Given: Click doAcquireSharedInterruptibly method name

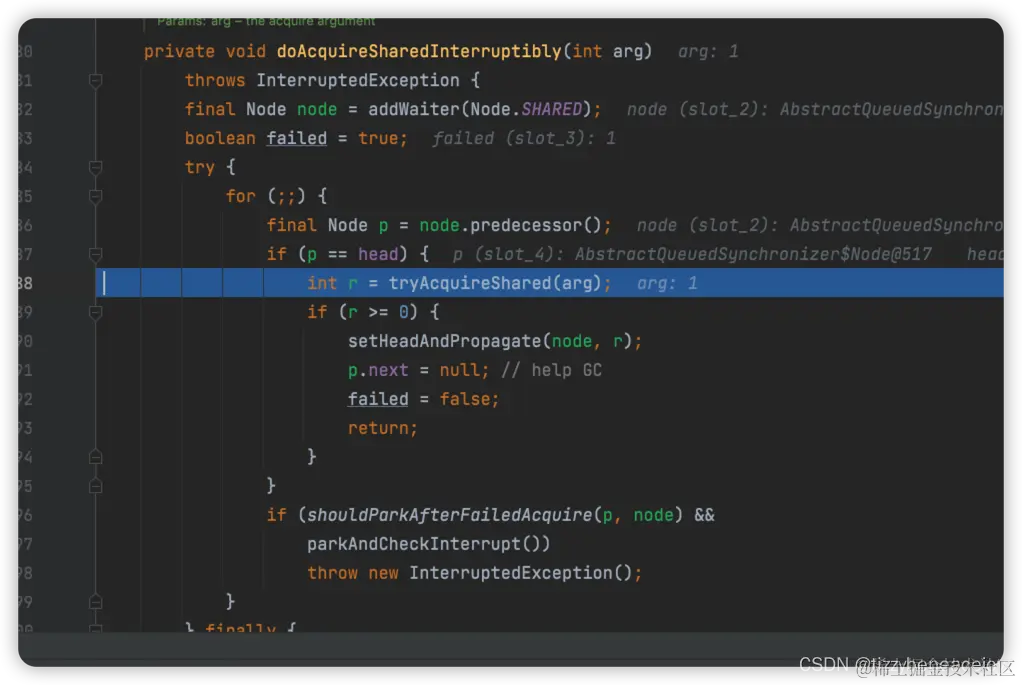Looking at the screenshot, I should [418, 51].
